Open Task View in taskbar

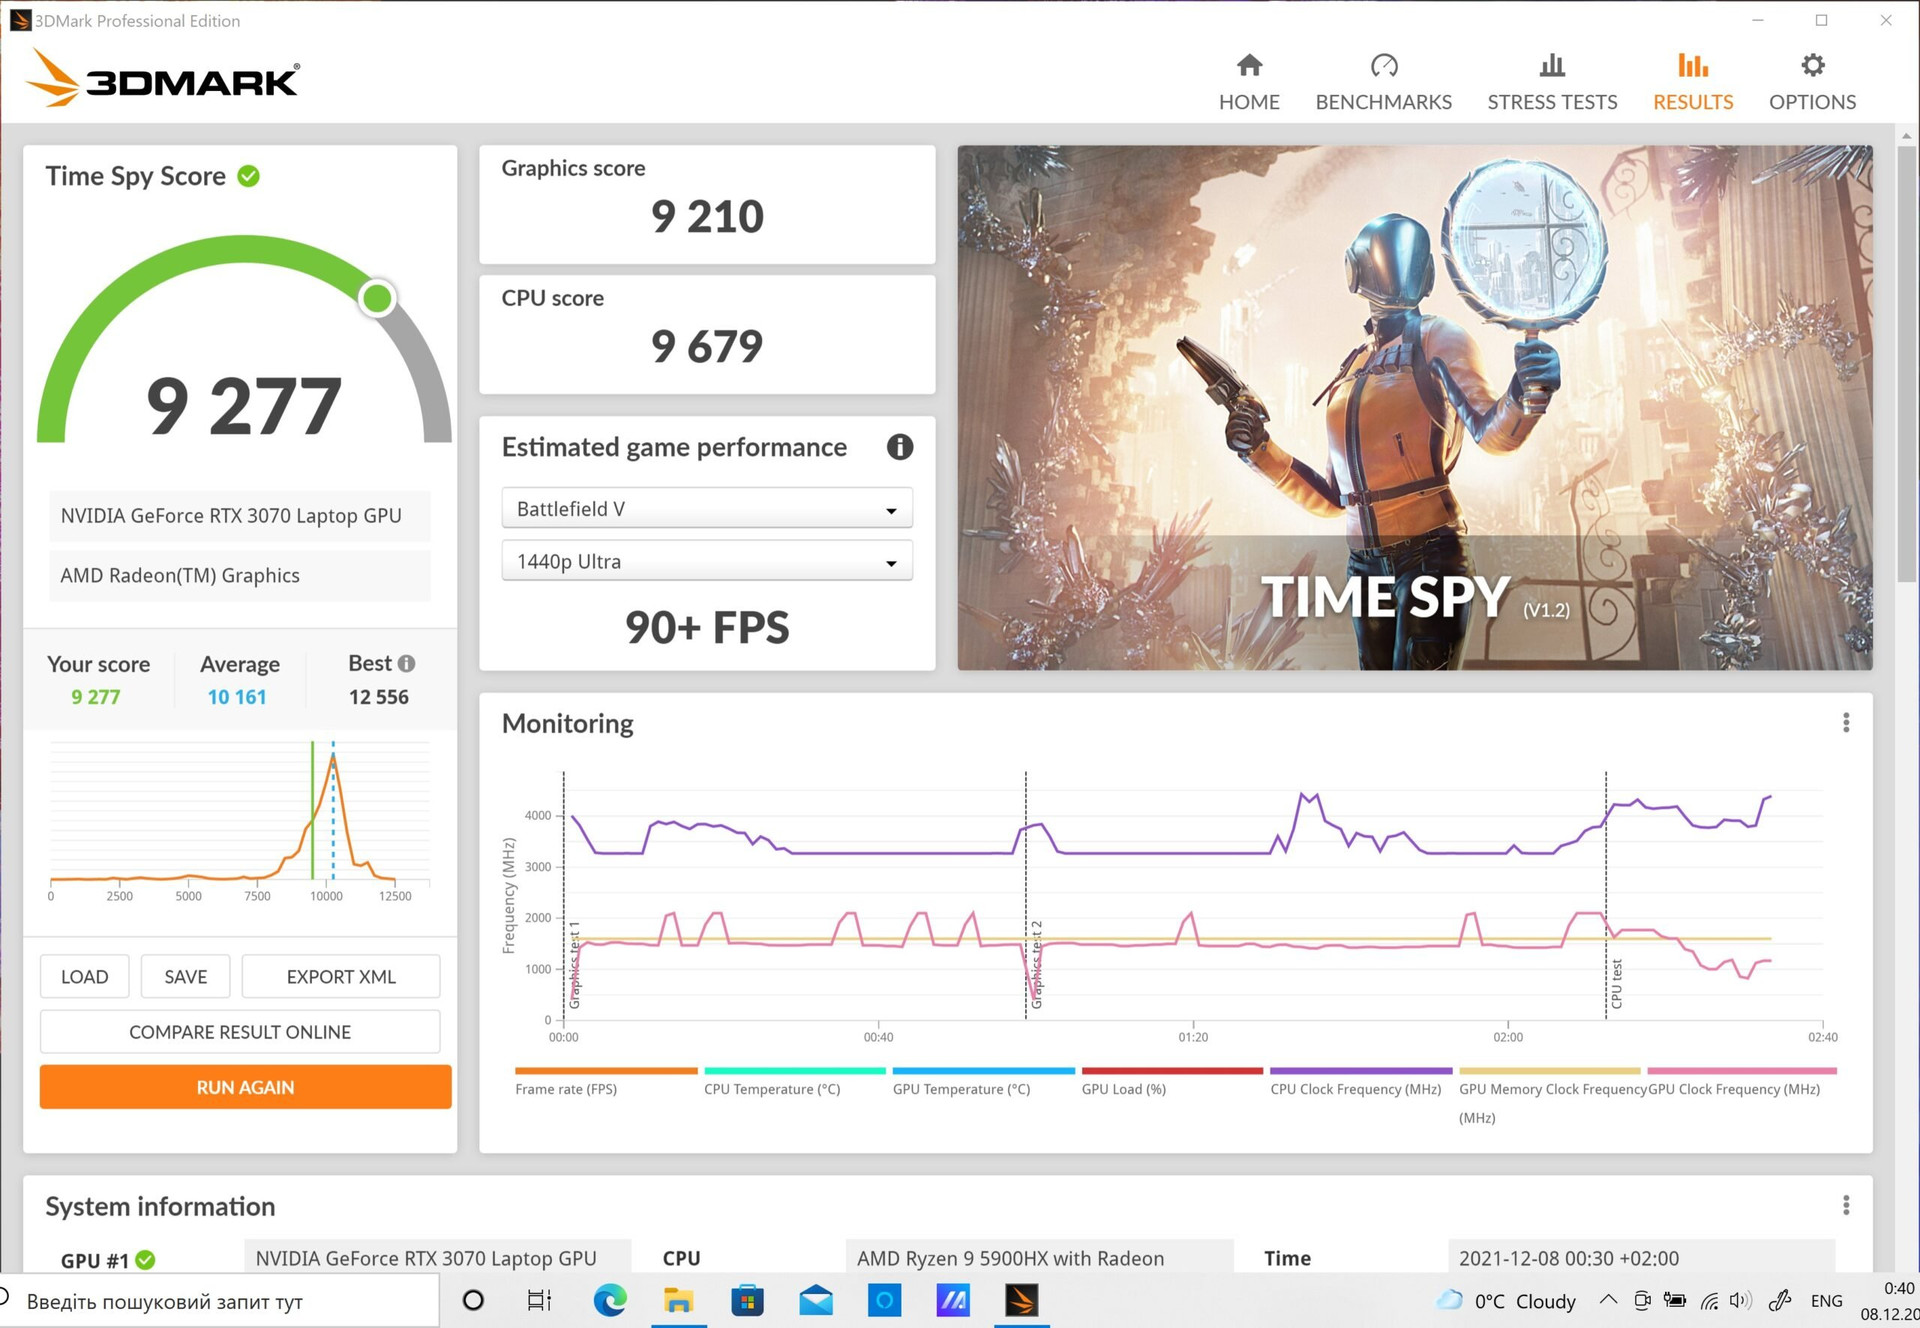click(539, 1300)
